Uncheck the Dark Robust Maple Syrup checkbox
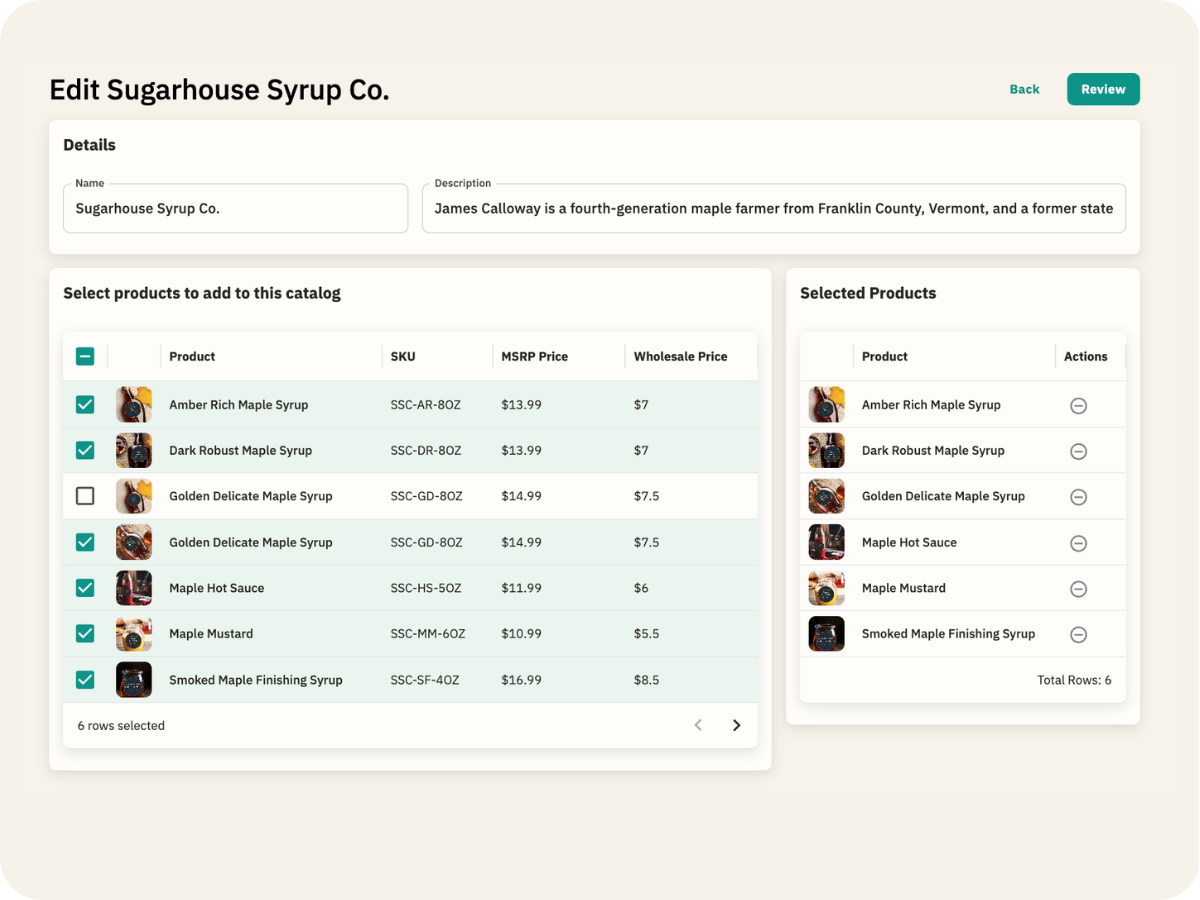The height and width of the screenshot is (900, 1200). [85, 451]
